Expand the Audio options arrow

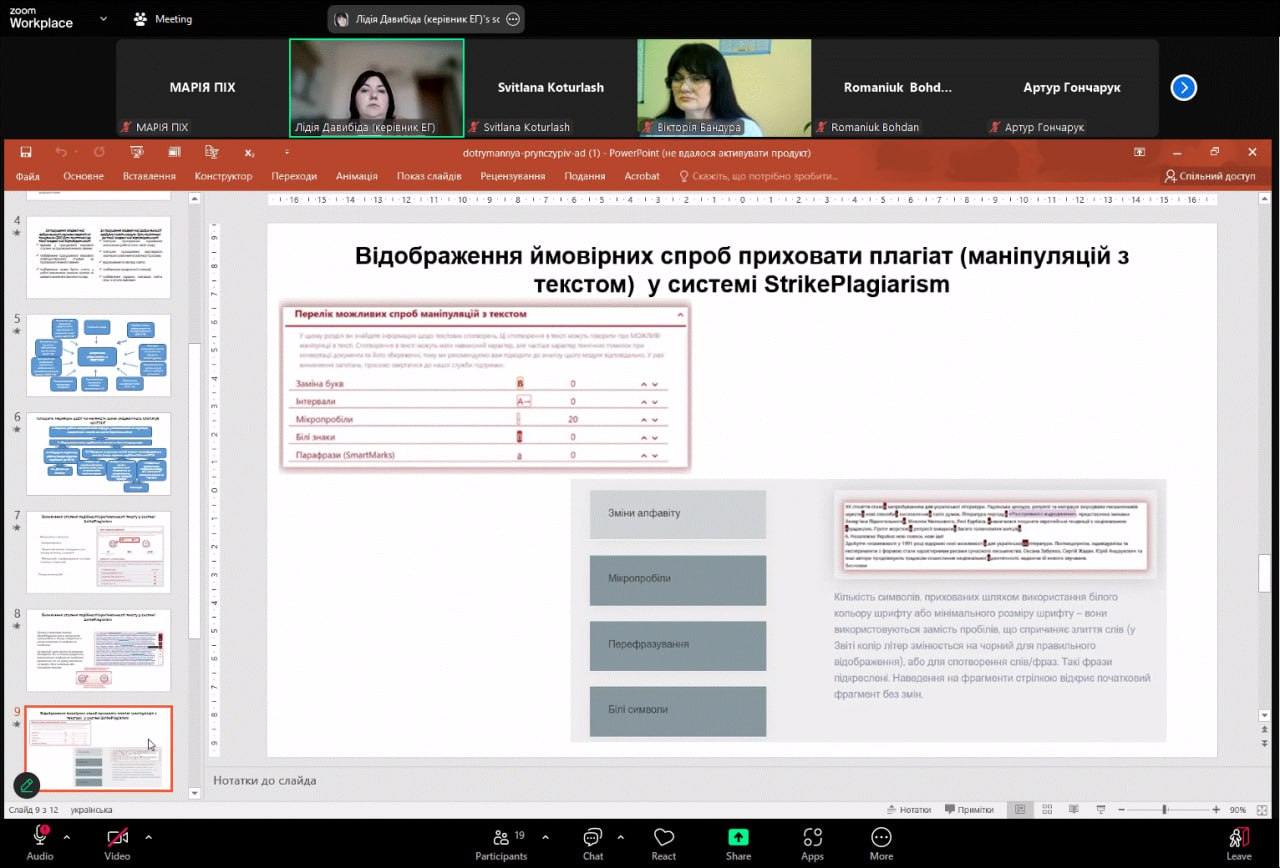67,836
